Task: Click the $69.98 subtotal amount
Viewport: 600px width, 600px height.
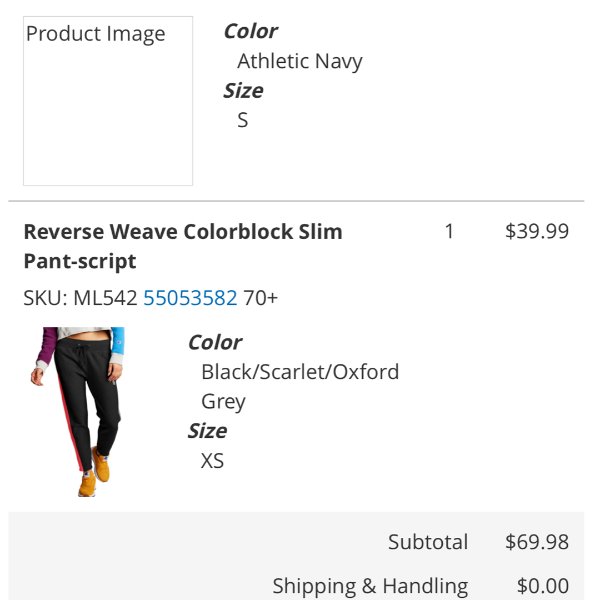Action: point(537,542)
